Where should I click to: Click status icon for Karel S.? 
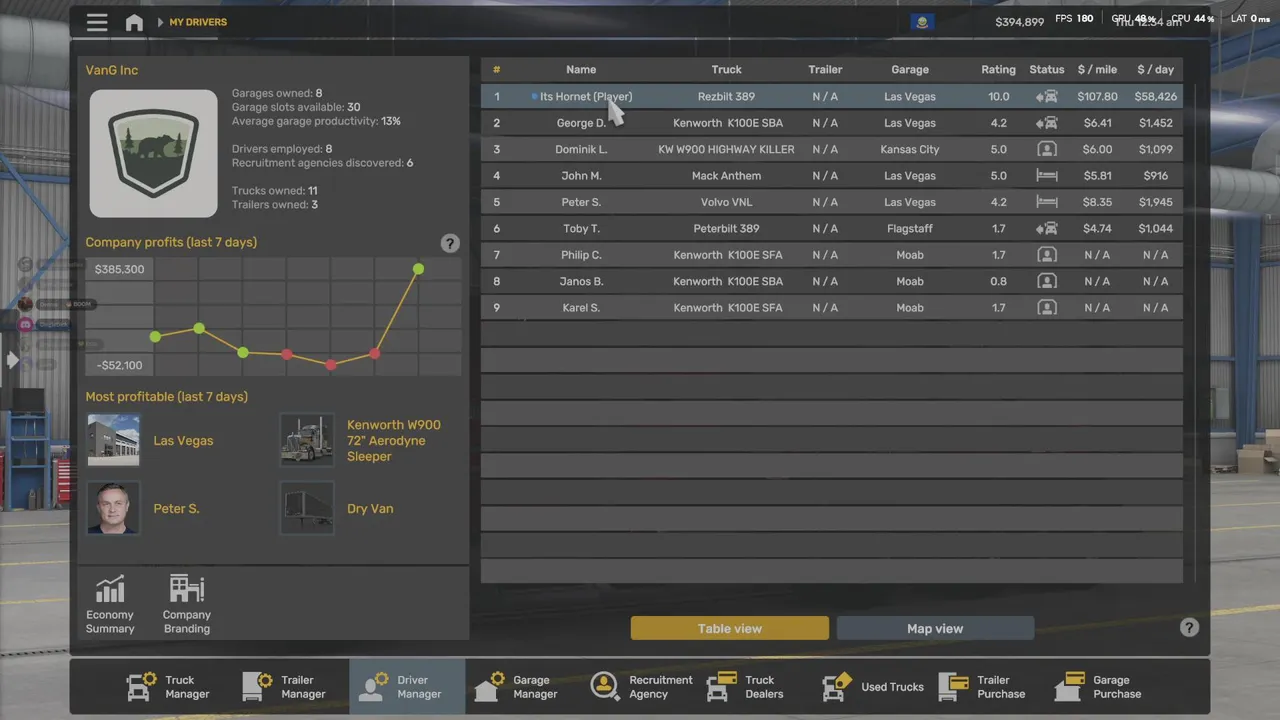(x=1047, y=308)
